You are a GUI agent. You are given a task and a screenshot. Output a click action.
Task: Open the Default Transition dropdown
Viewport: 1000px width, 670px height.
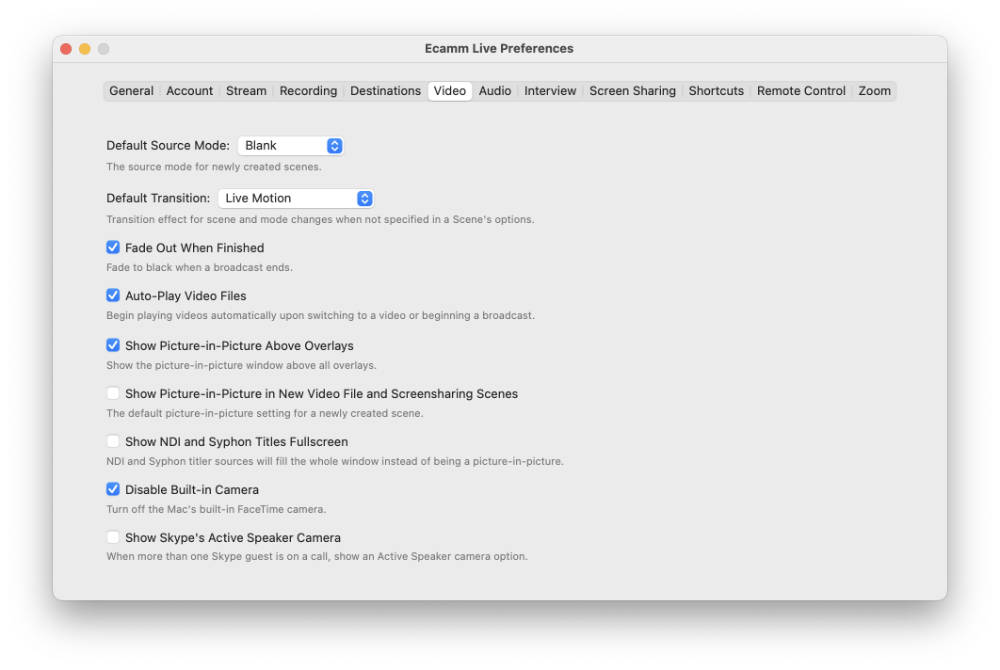click(x=296, y=199)
